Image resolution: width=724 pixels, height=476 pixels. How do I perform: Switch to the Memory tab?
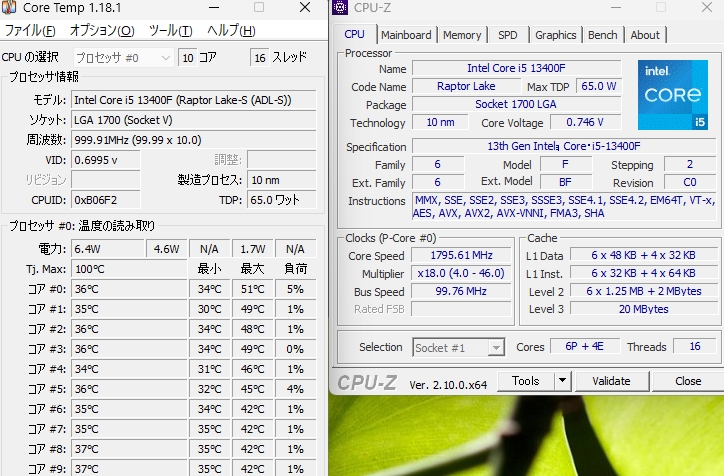pos(462,35)
